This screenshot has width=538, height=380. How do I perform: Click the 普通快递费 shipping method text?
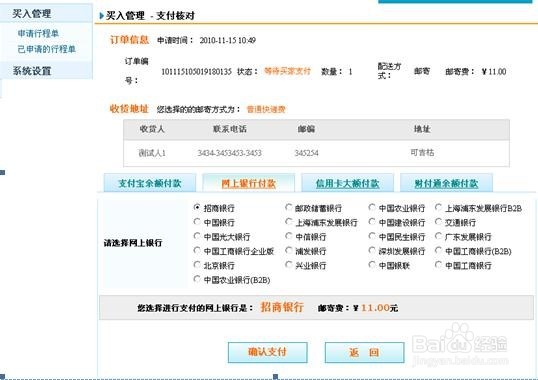pyautogui.click(x=266, y=109)
